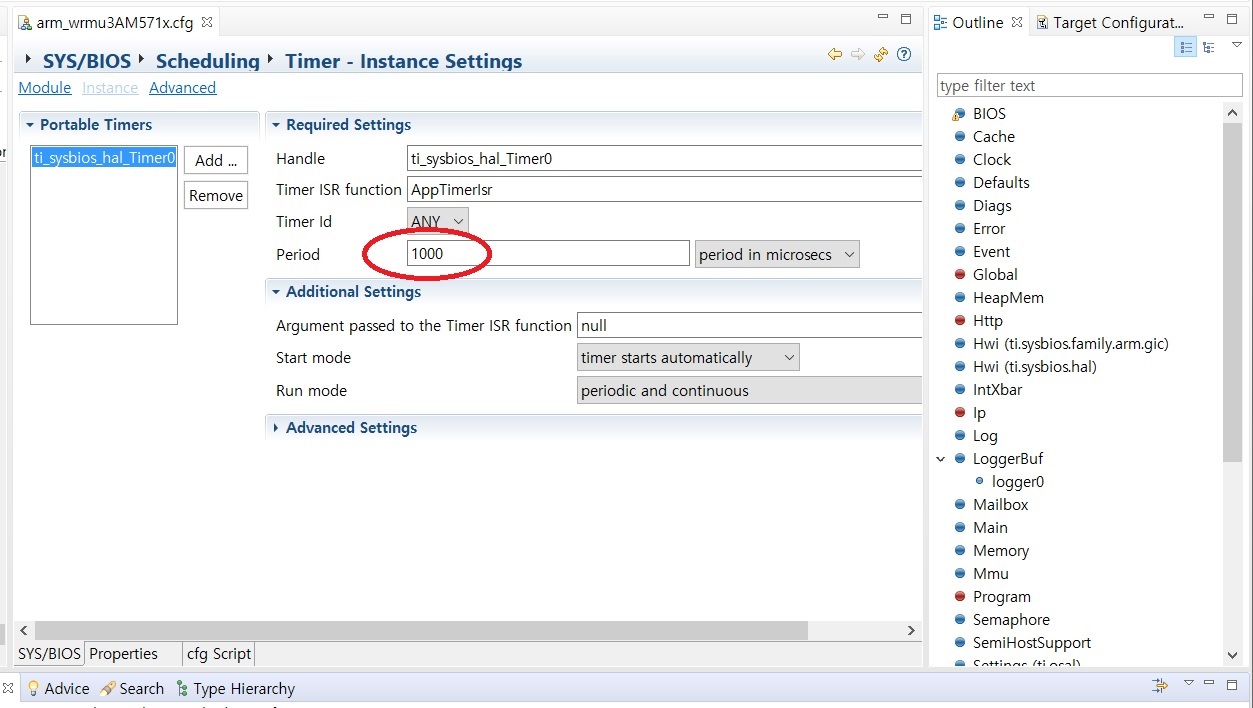Open the period in microsecs dropdown
This screenshot has height=708, width=1253.
point(777,255)
